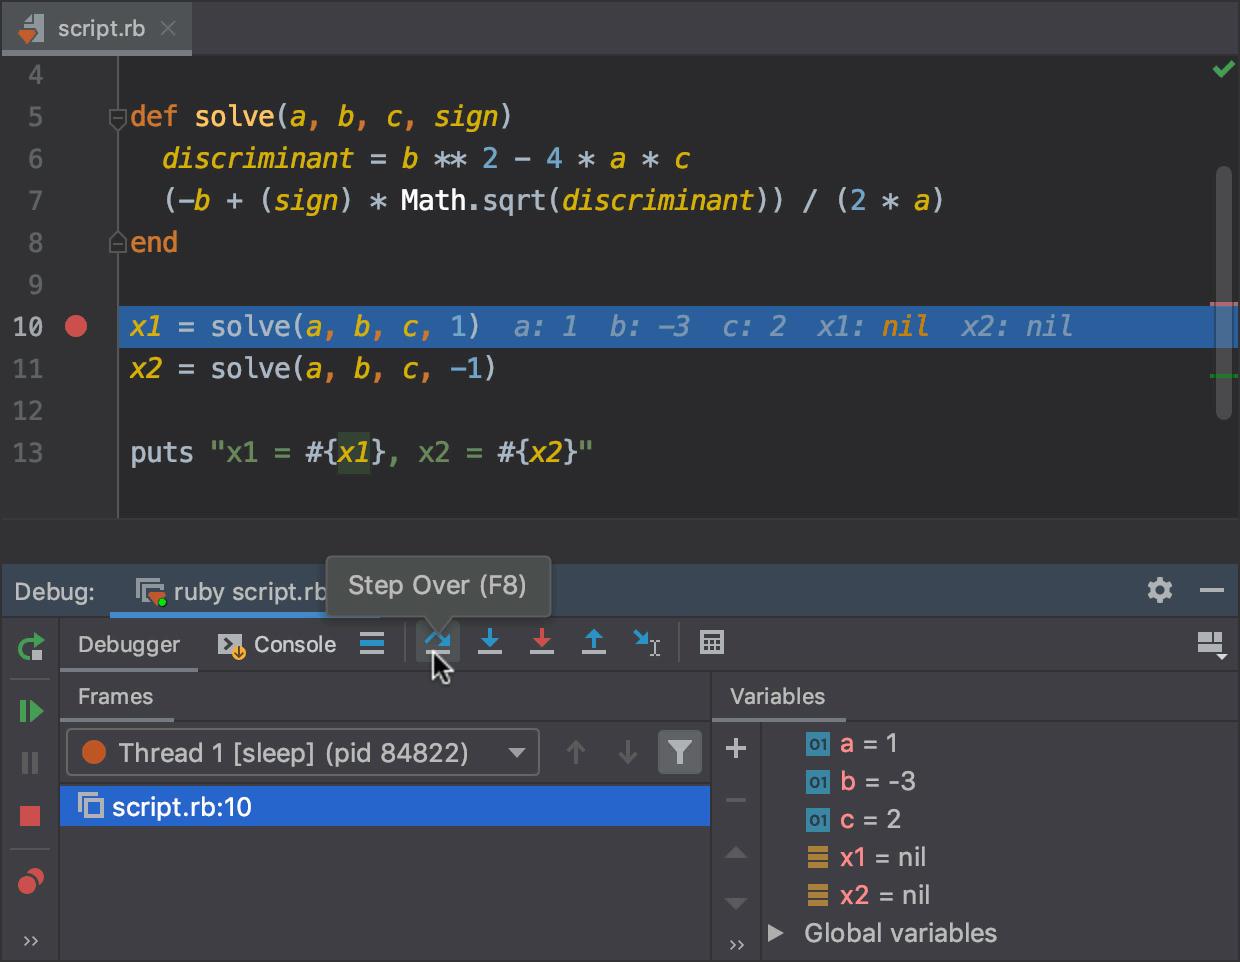Toggle the breakpoint on line 10
Screen dimensions: 1240x962
click(76, 326)
